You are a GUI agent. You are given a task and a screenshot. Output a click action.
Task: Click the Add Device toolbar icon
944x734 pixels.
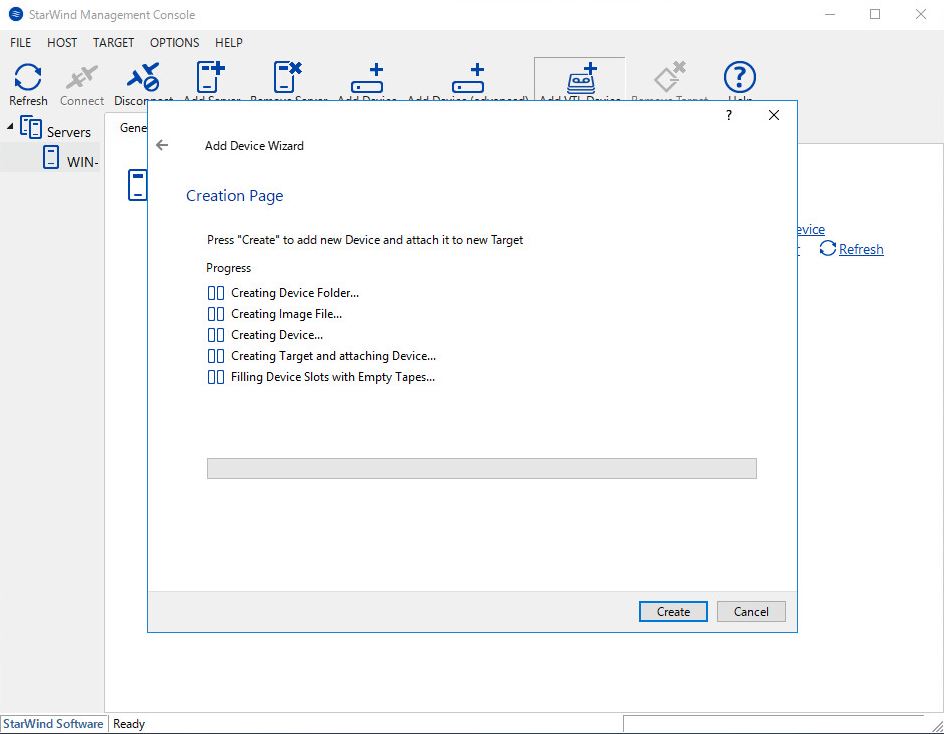(x=367, y=78)
